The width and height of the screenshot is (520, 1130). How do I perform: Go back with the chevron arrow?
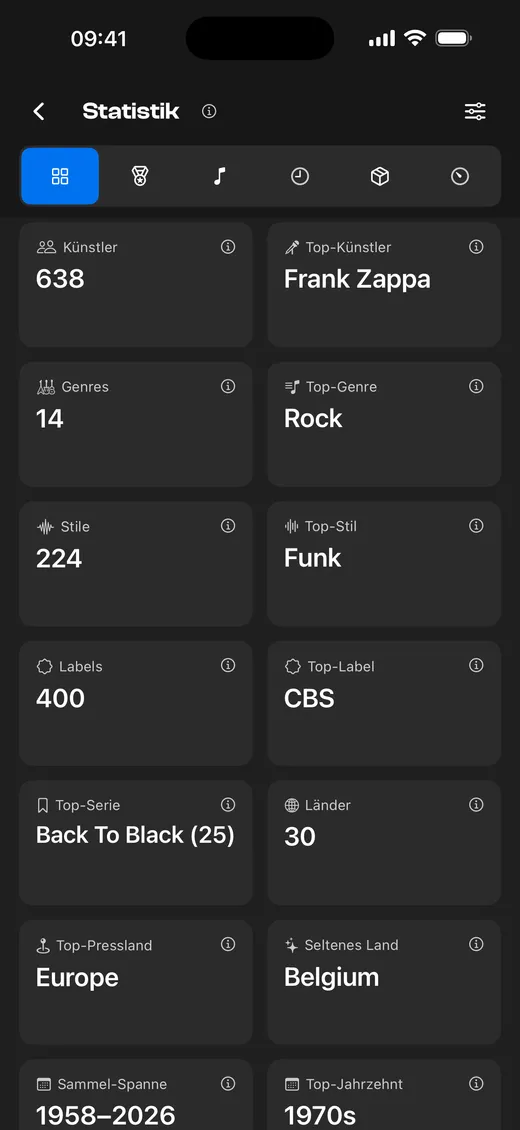click(39, 111)
